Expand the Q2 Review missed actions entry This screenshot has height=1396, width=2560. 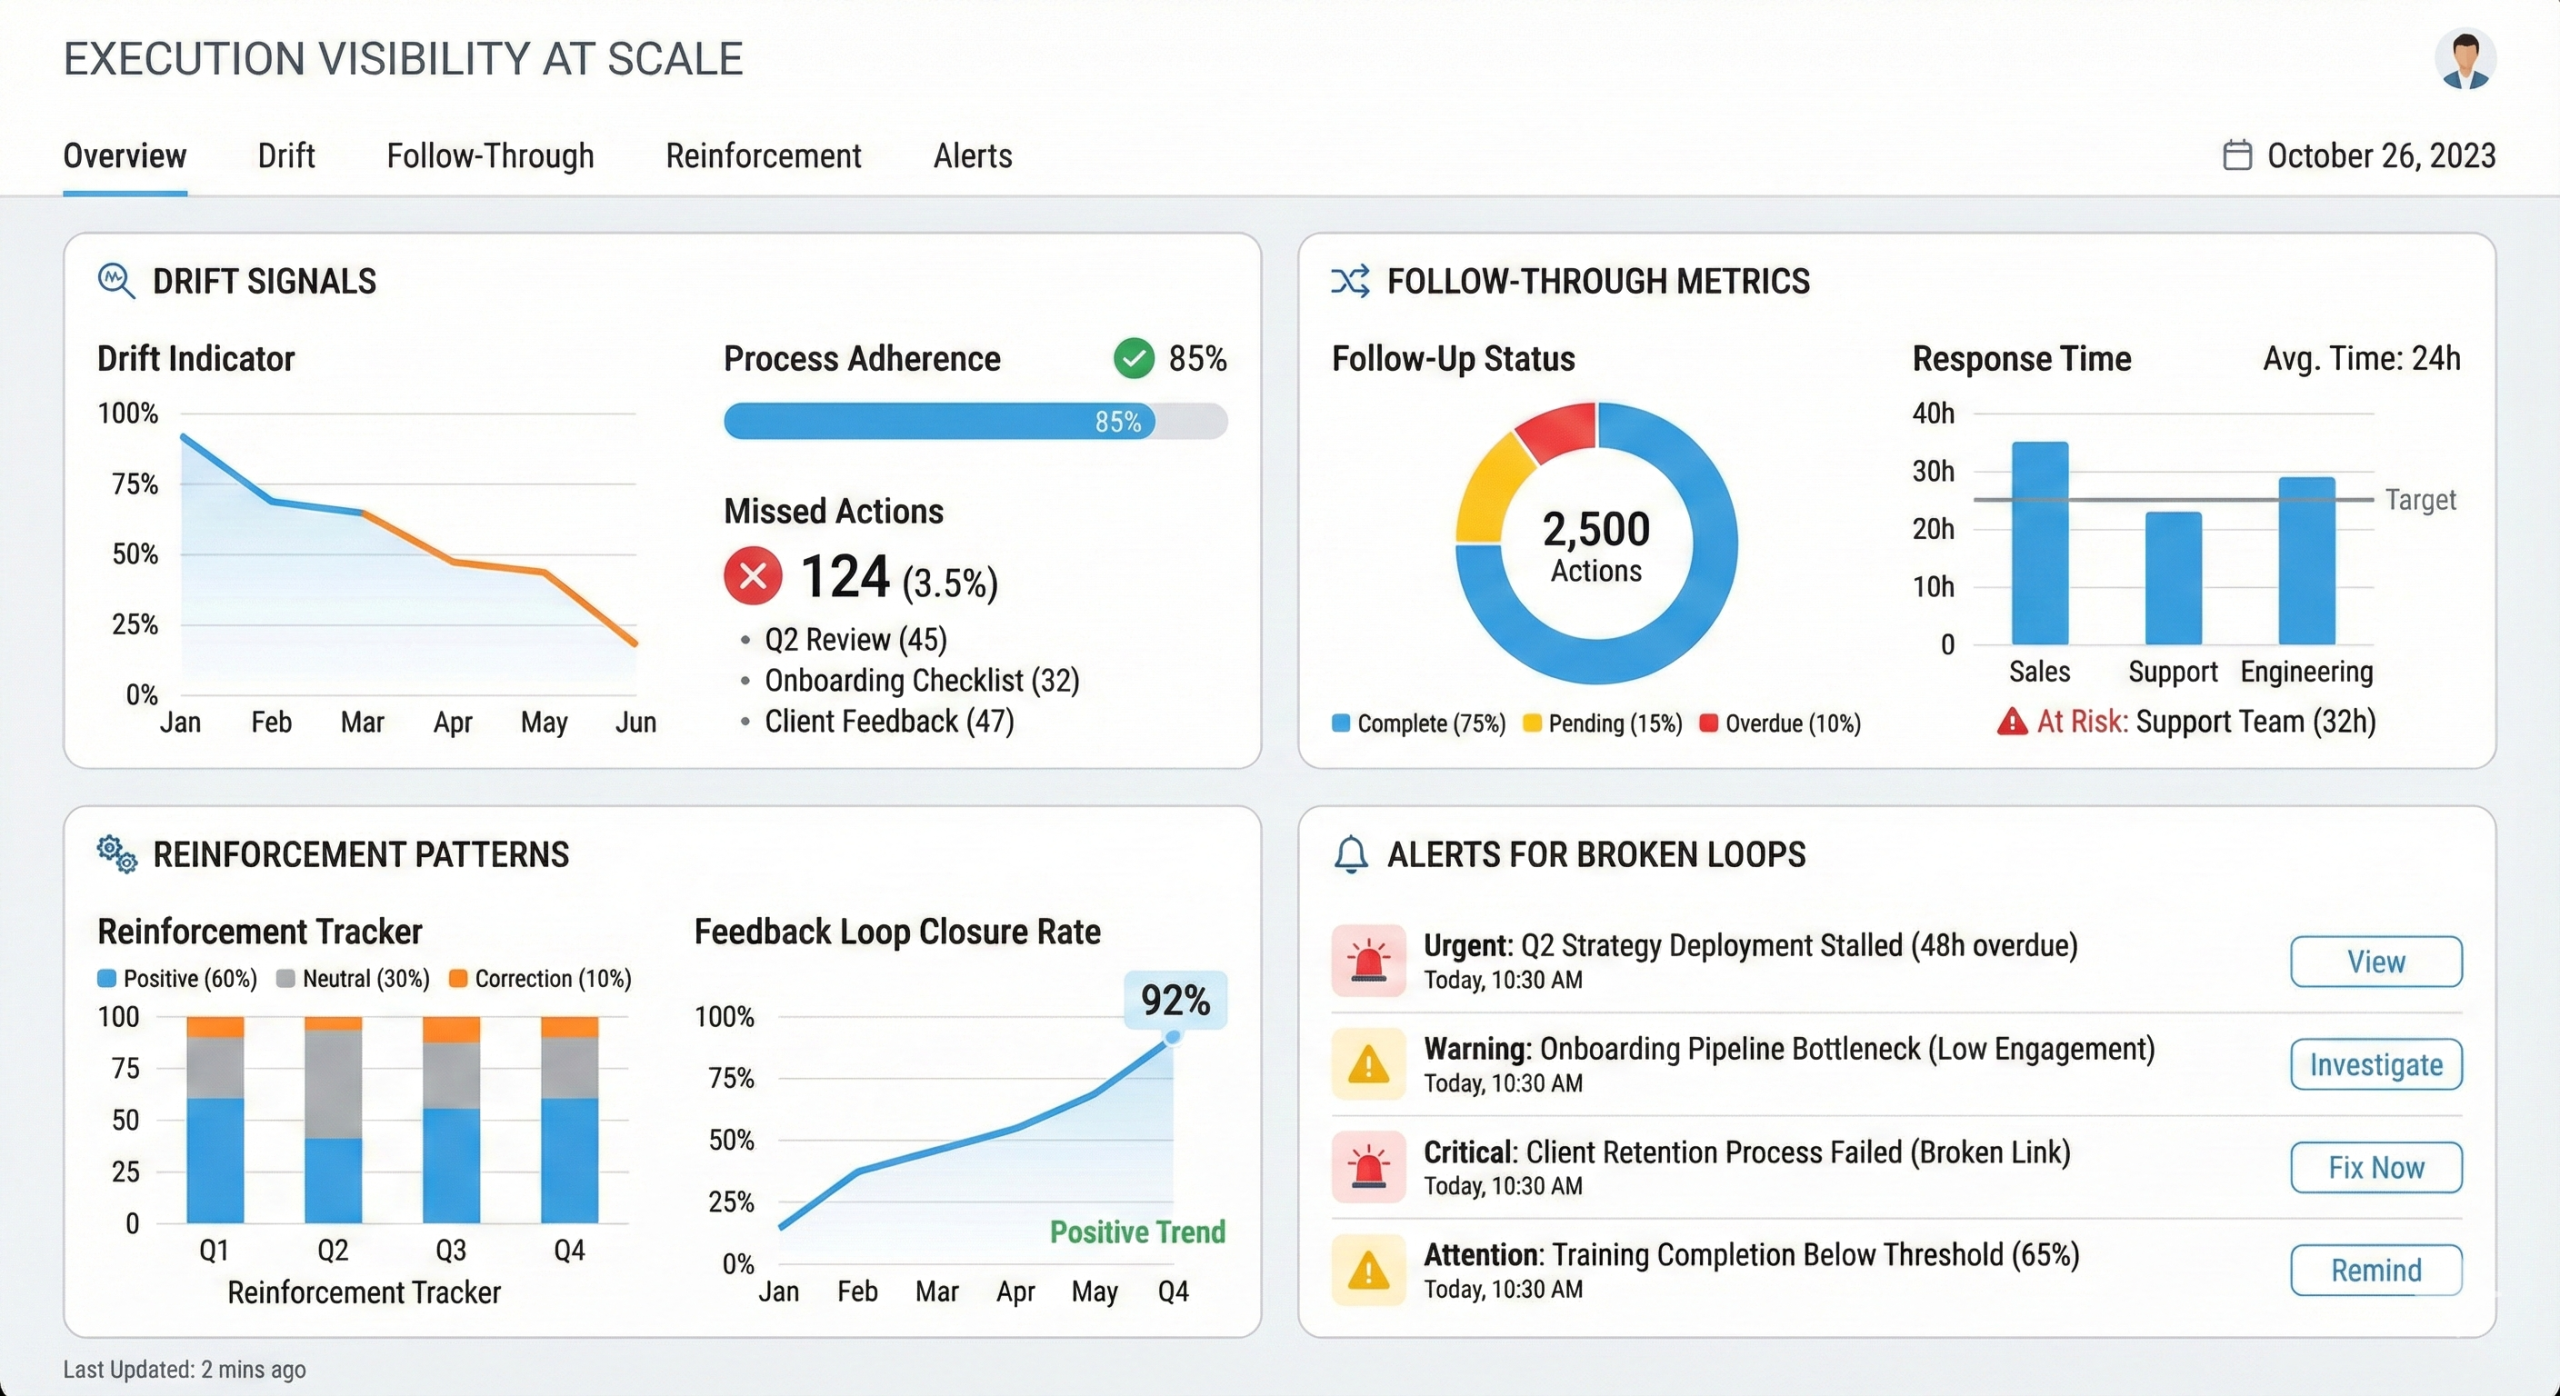coord(855,639)
